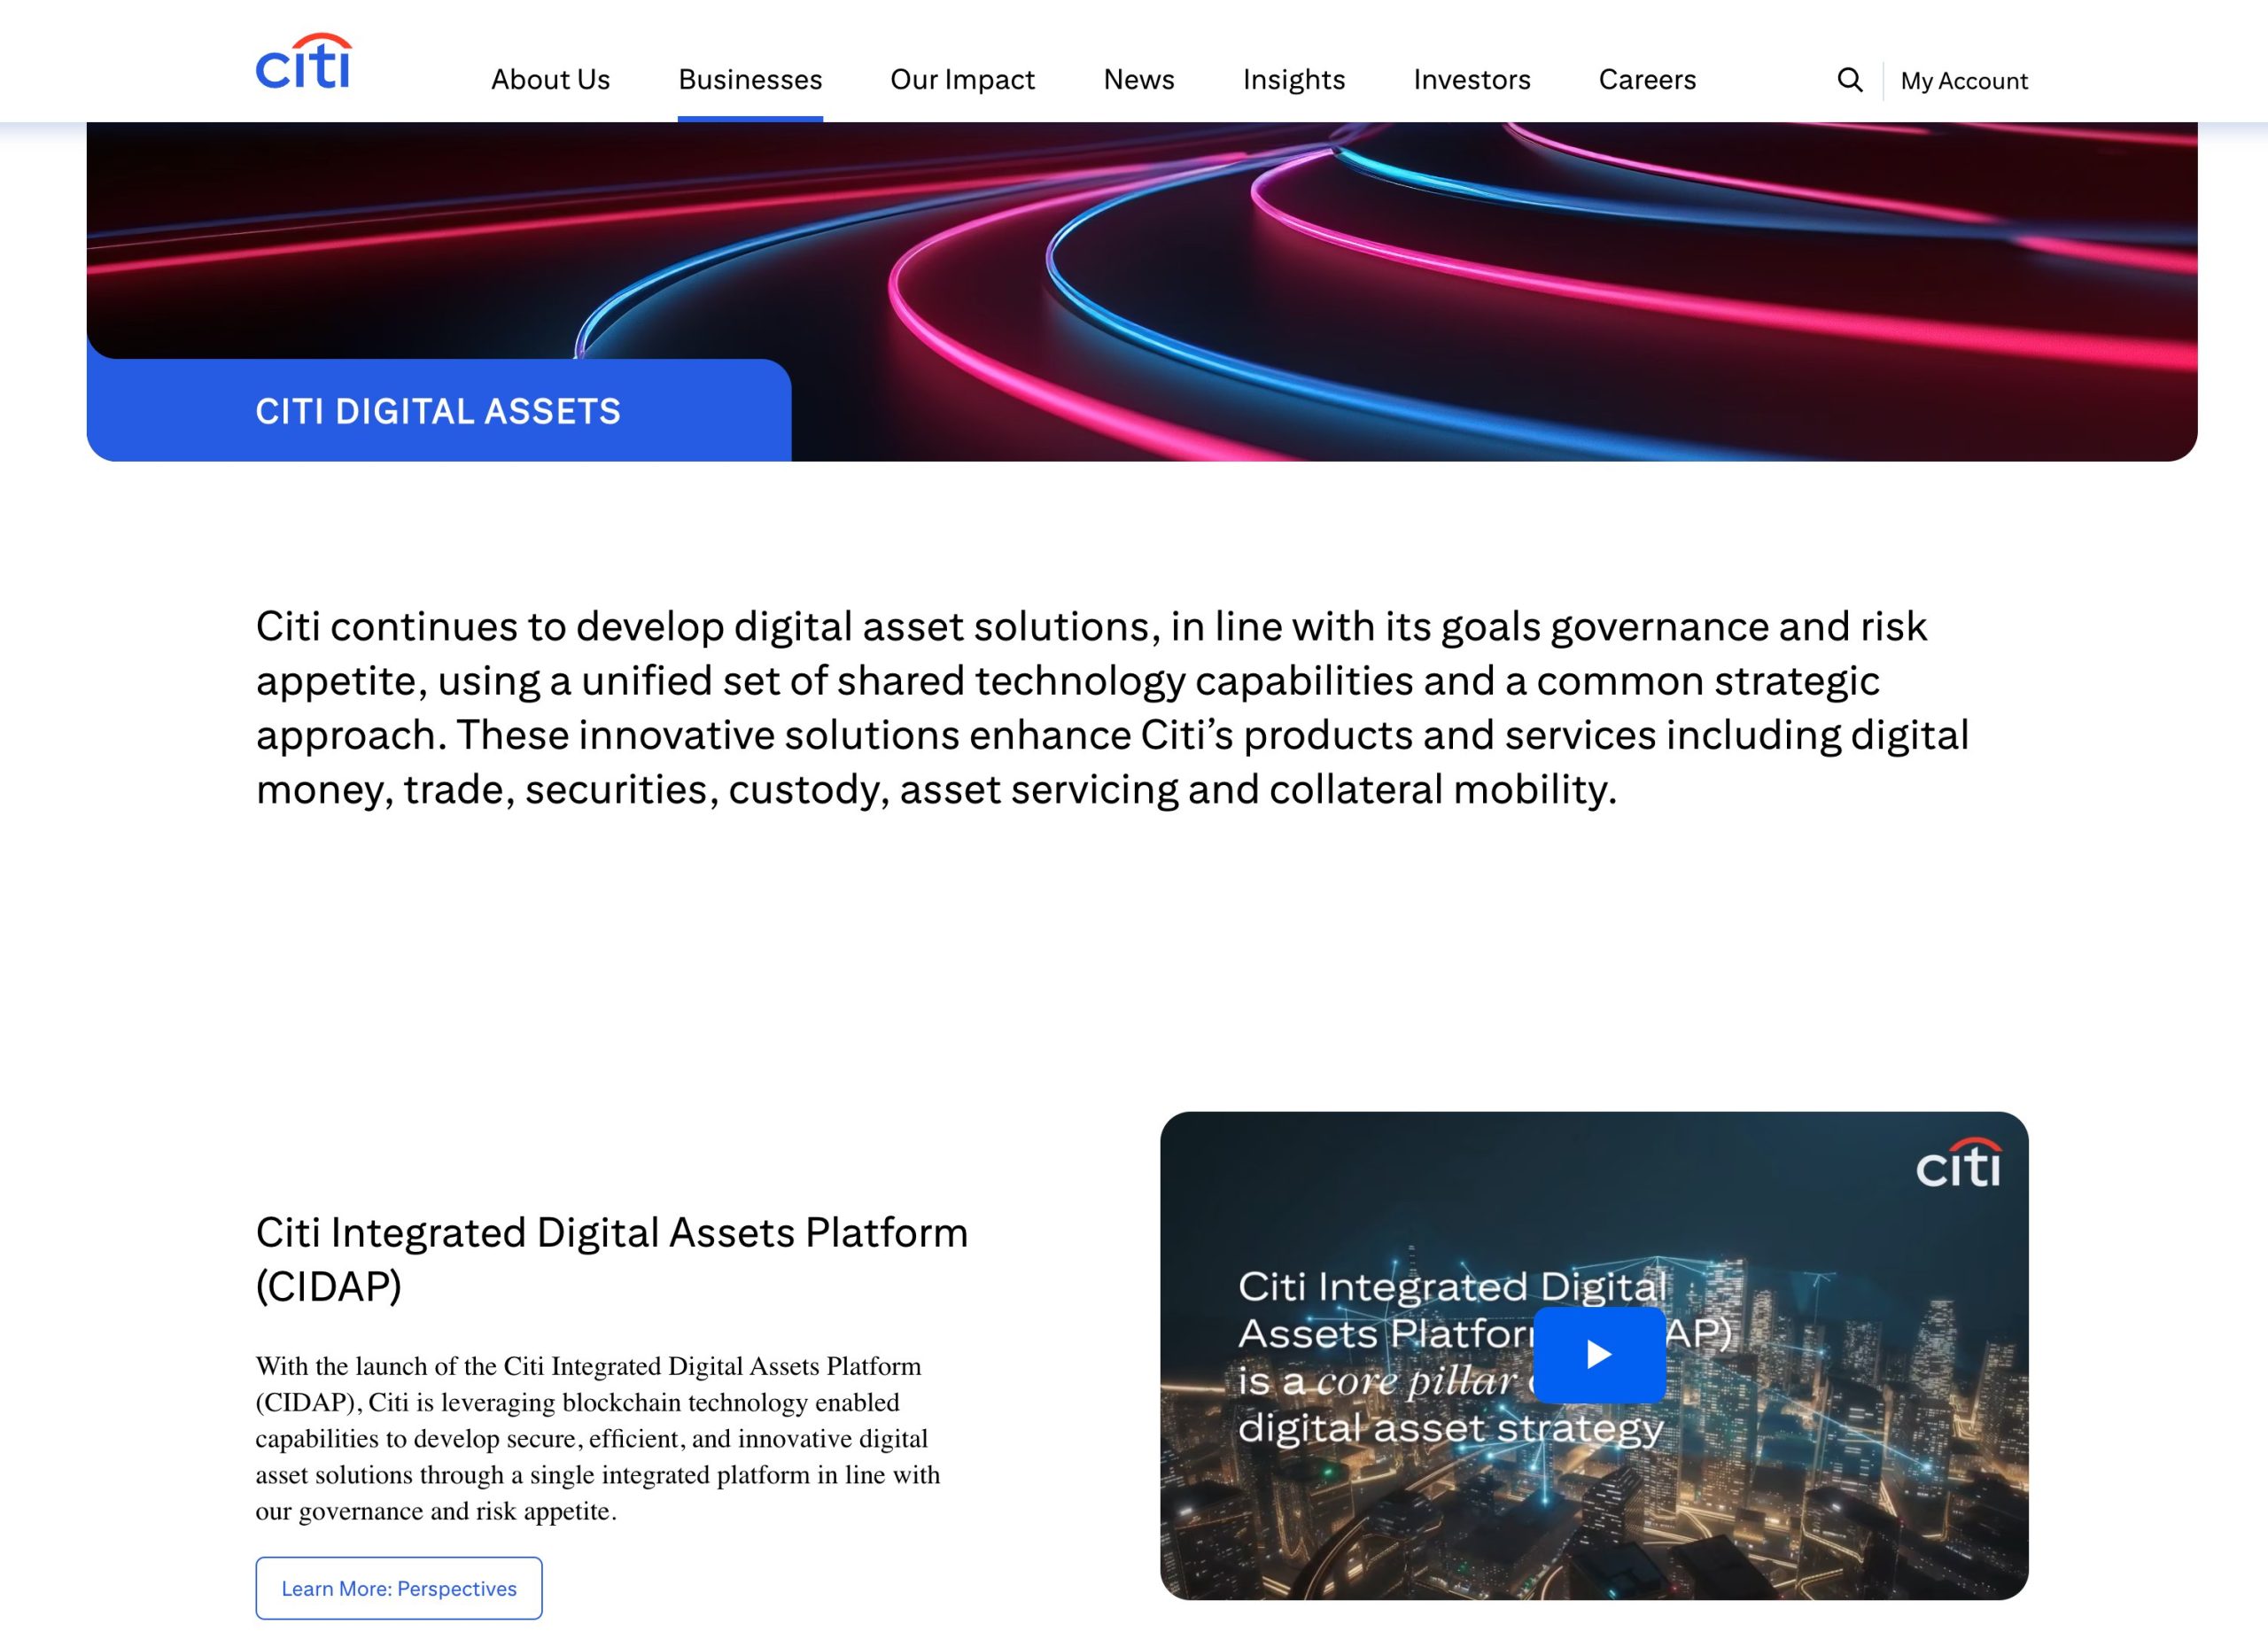Click the Citi logo in header
This screenshot has width=2268, height=1632.
303,62
